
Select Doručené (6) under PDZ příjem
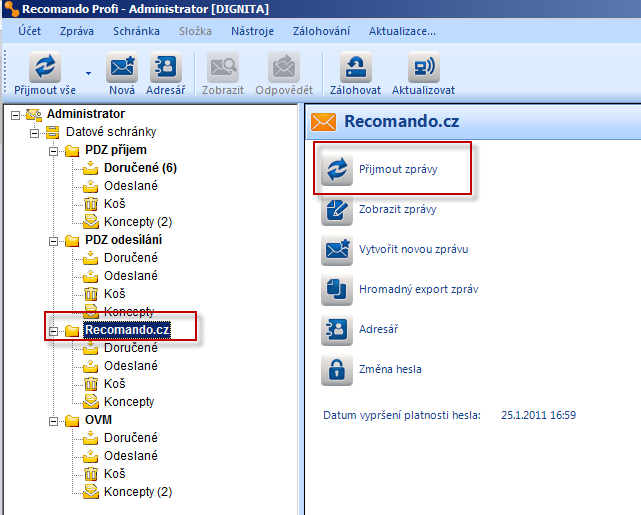pos(140,168)
